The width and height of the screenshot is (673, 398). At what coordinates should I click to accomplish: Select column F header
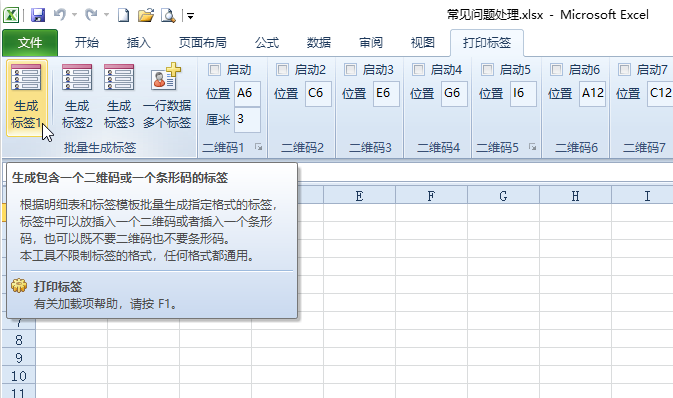431,196
